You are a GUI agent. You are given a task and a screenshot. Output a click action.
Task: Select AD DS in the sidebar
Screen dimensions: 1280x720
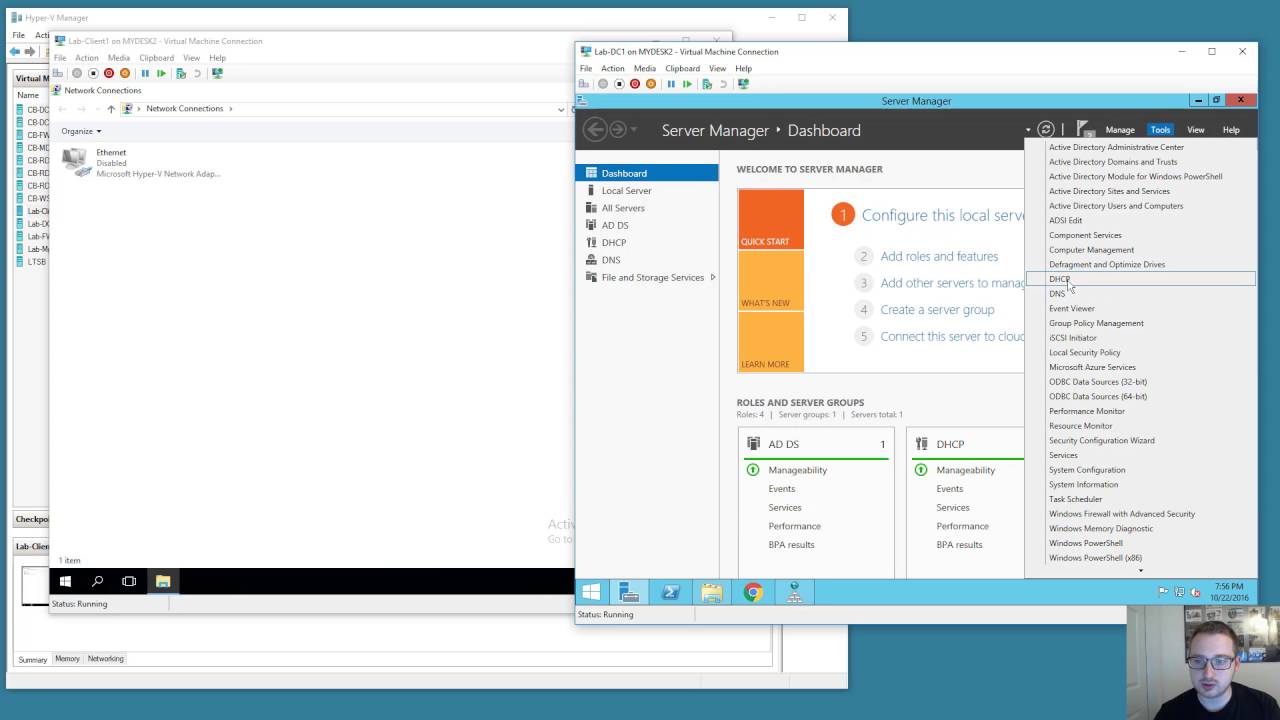[647, 225]
